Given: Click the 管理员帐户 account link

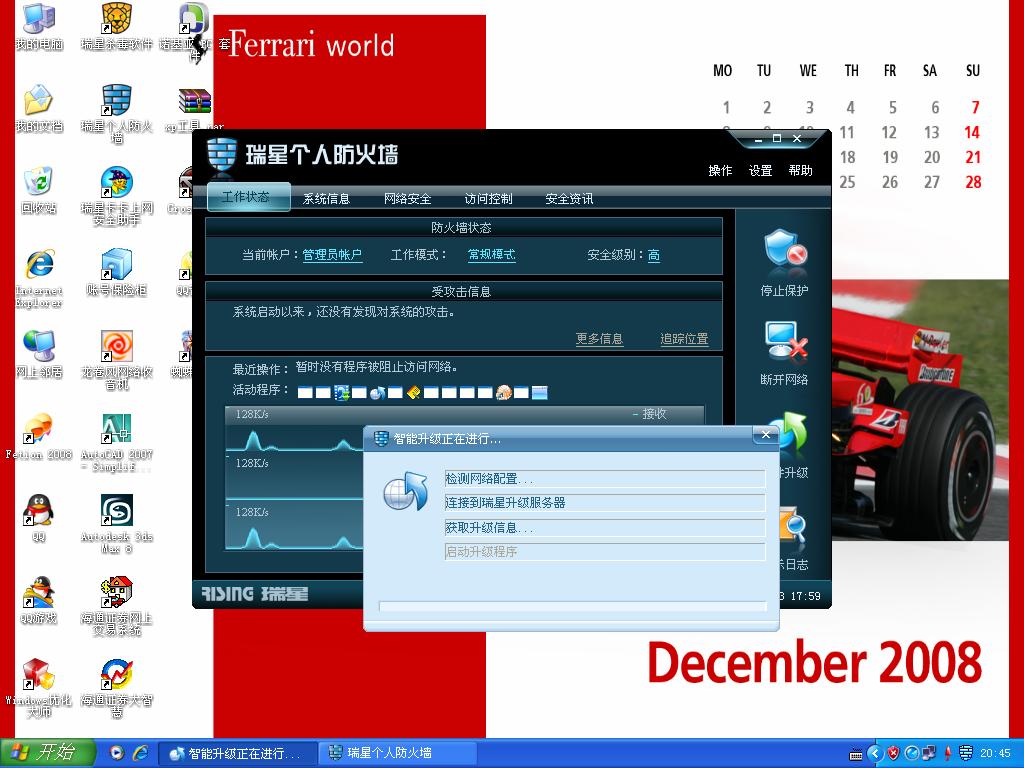Looking at the screenshot, I should coord(332,255).
